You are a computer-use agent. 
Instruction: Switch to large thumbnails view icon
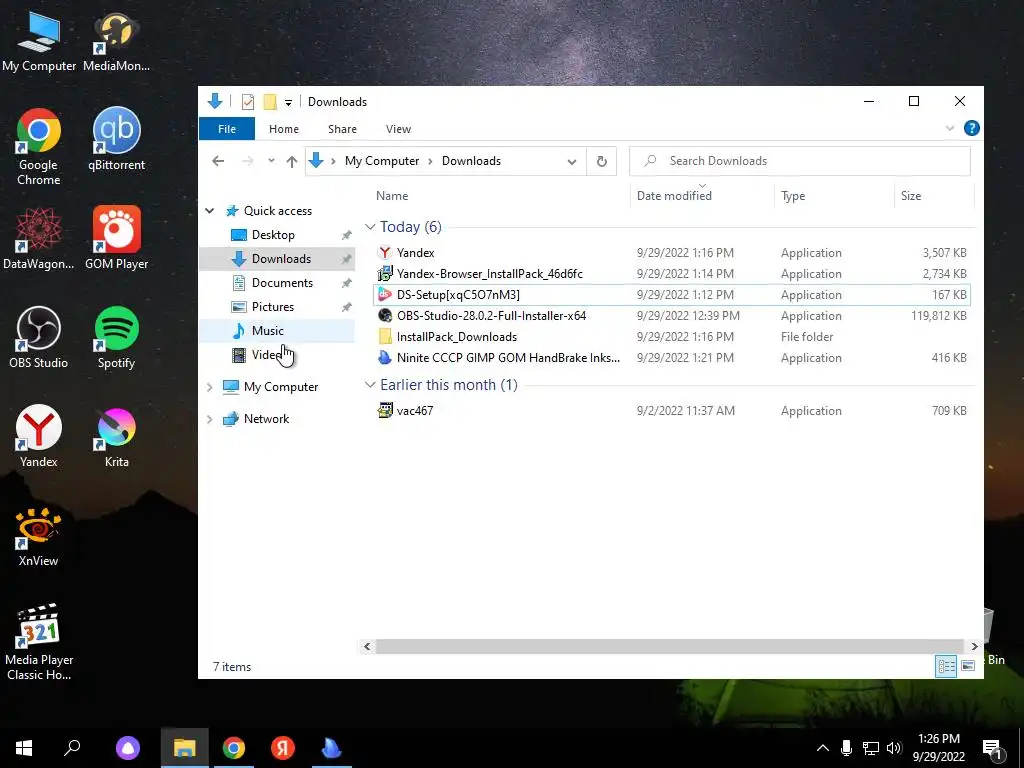pyautogui.click(x=968, y=665)
